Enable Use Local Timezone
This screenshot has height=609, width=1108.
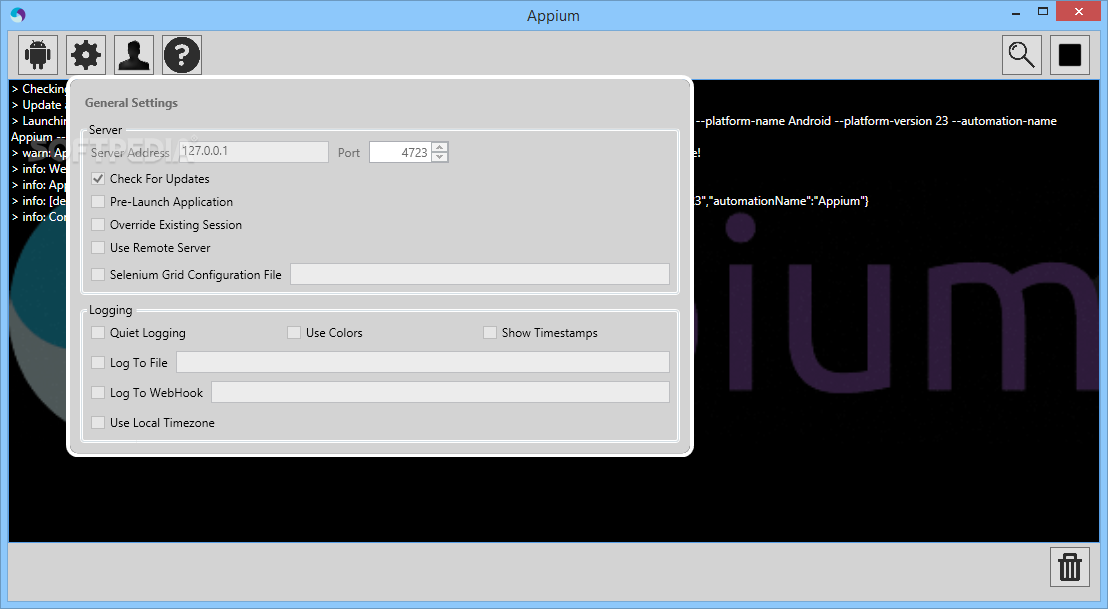98,422
